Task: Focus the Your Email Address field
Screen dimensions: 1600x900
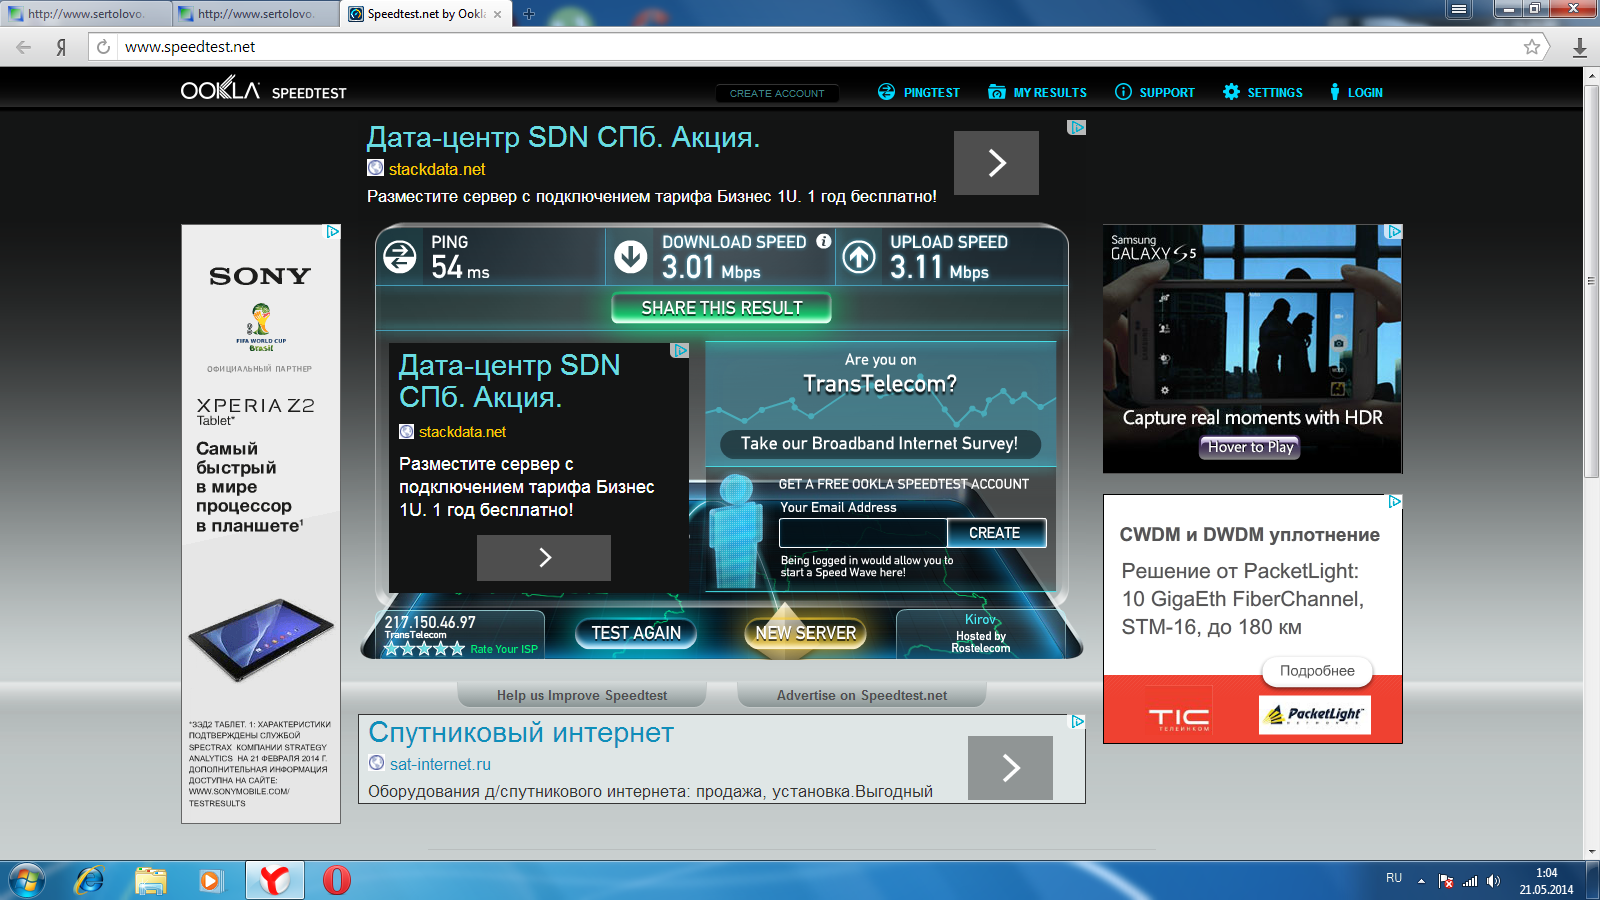Action: (x=863, y=533)
